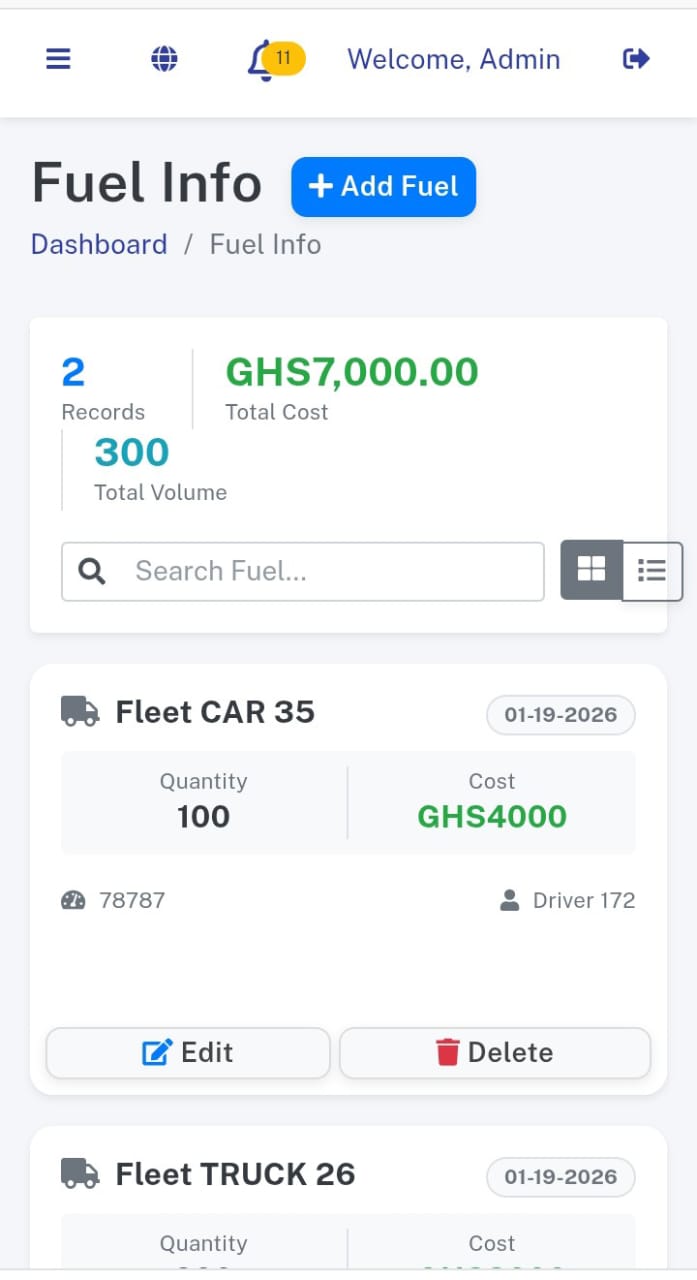This screenshot has height=1280, width=697.
Task: Open the hamburger navigation menu
Action: [x=59, y=59]
